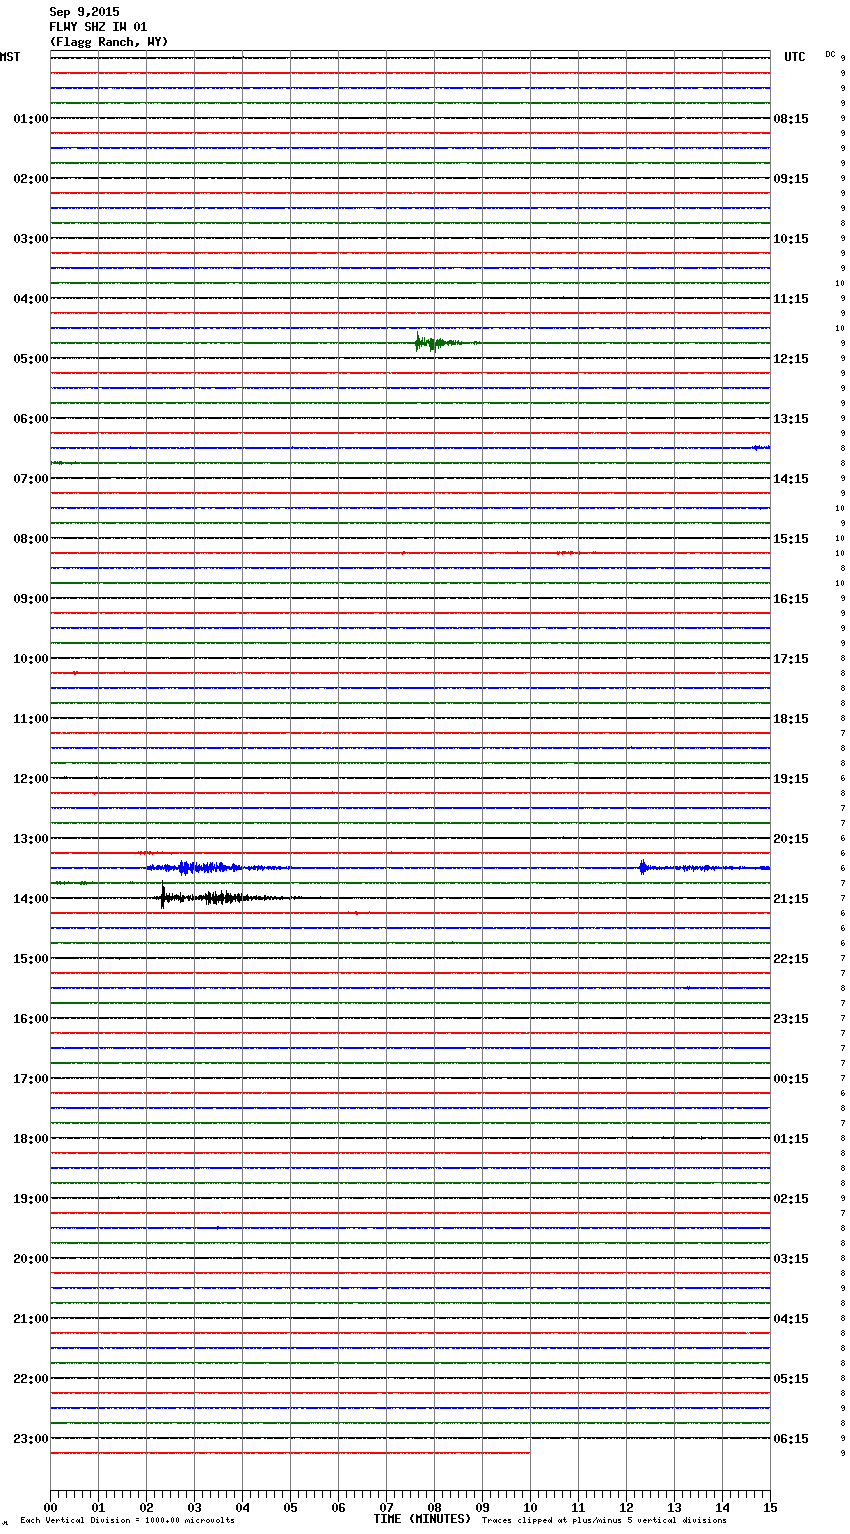
Task: Click minute '00' tick label on bottom axis
Action: pos(50,1507)
